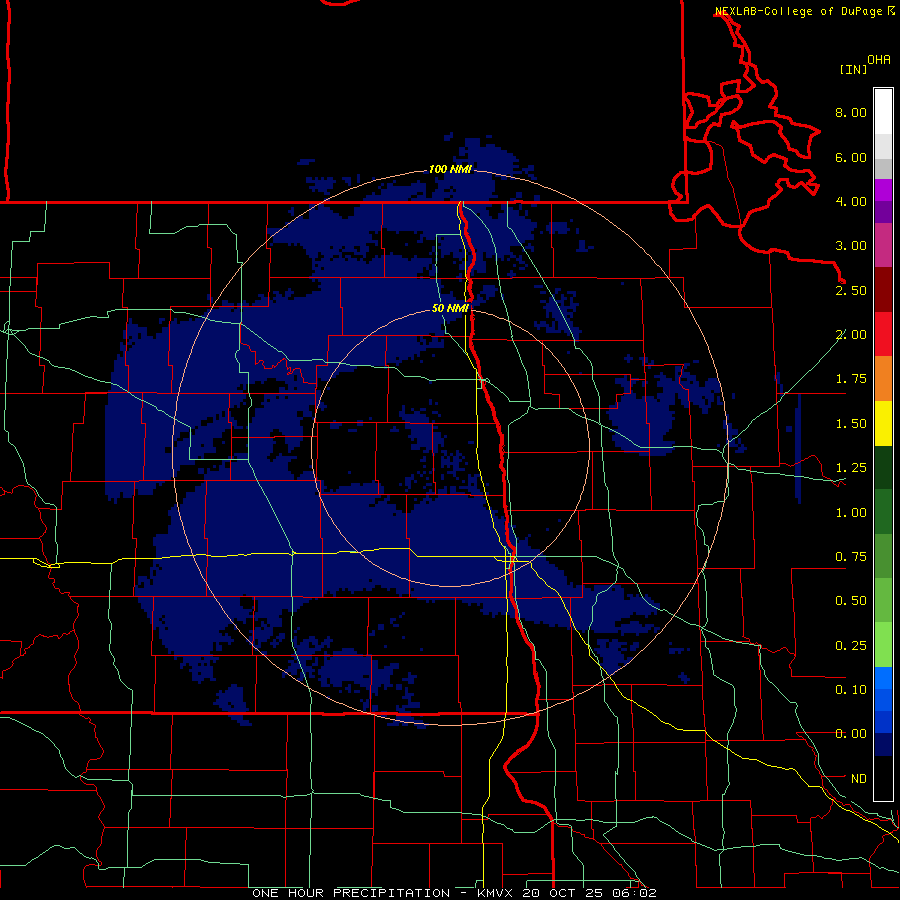Click the 1.75 legend value
The height and width of the screenshot is (900, 900).
(x=851, y=379)
